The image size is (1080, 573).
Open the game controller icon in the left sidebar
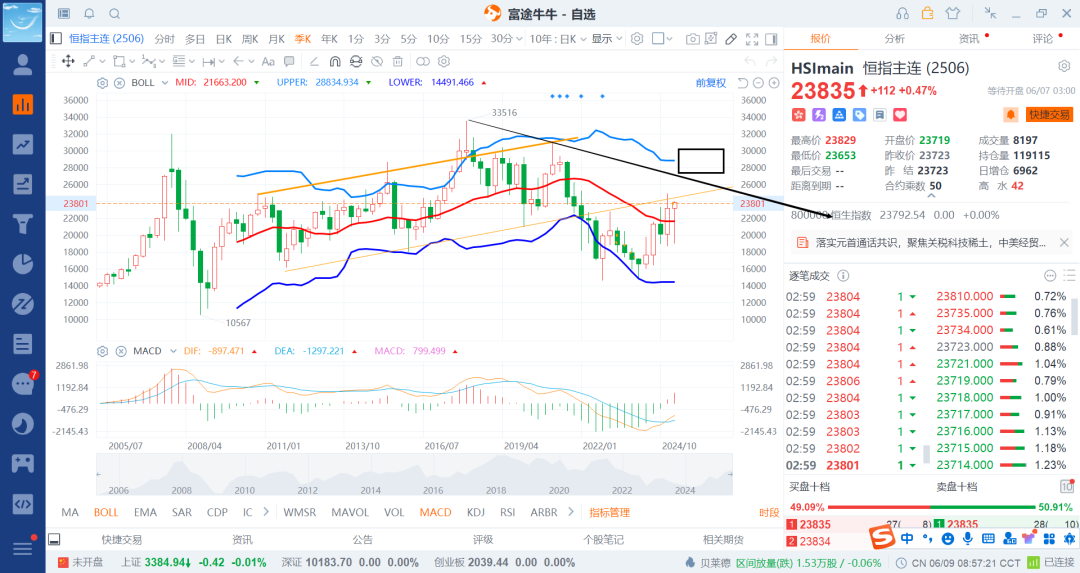(x=23, y=463)
